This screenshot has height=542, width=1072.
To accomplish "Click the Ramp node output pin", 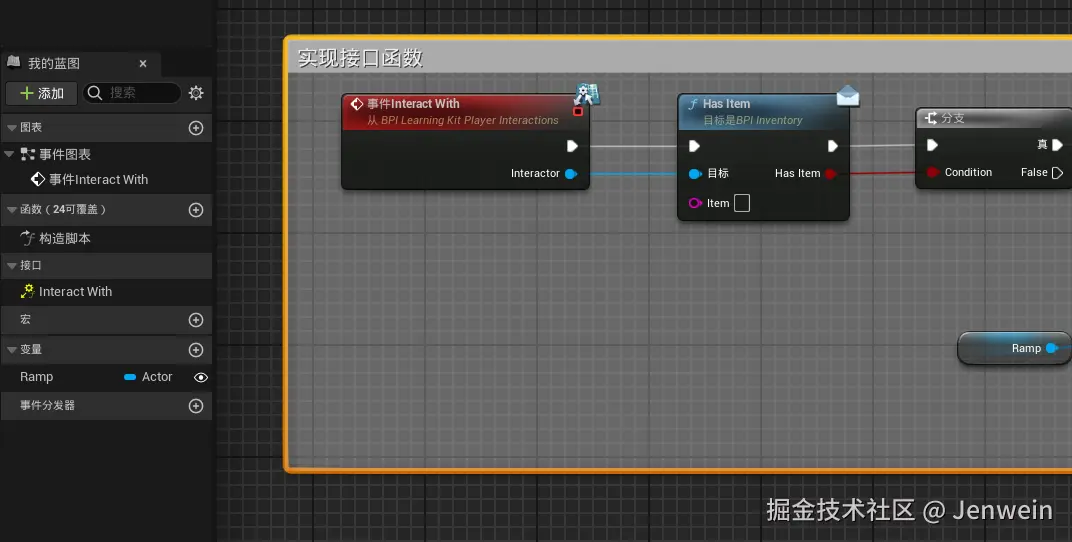I will point(1051,349).
